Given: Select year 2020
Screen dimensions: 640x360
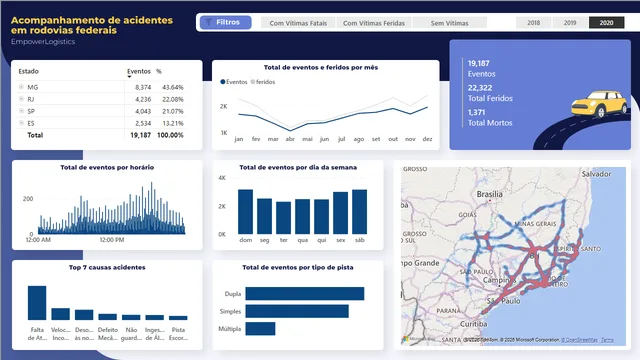Looking at the screenshot, I should pos(606,23).
